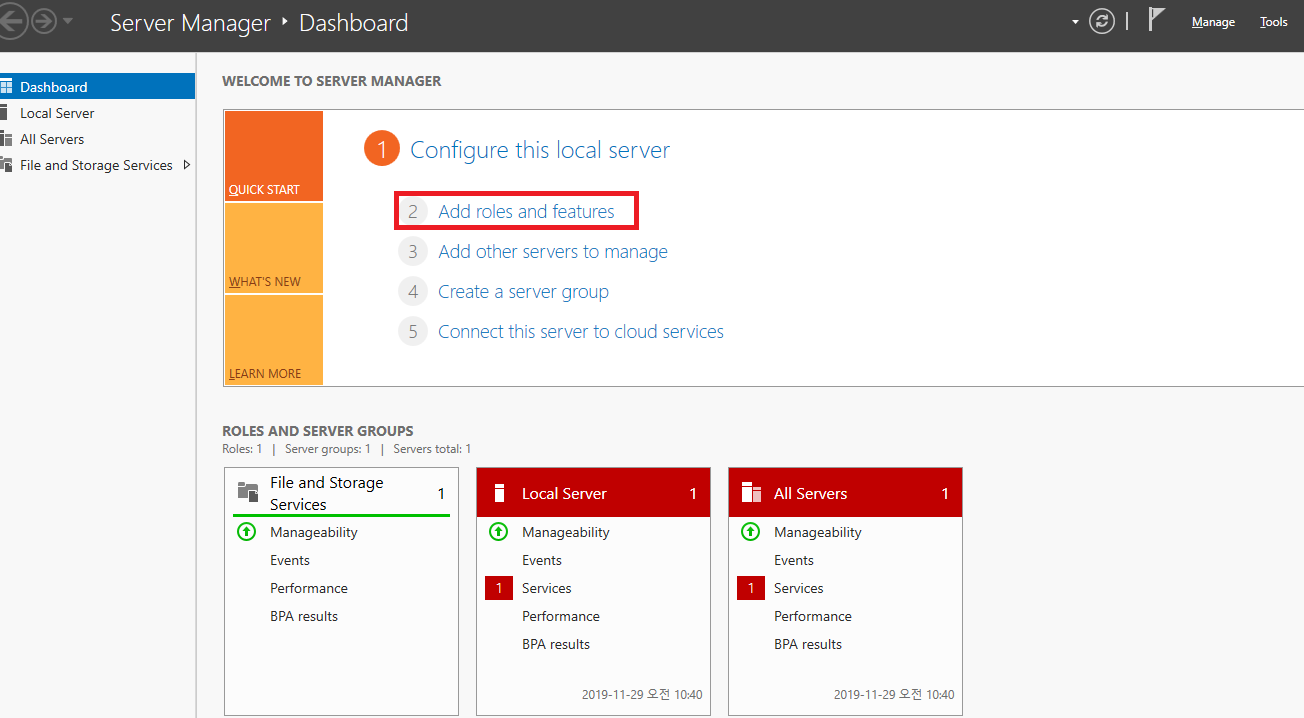Open Events in File and Storage tile

290,560
